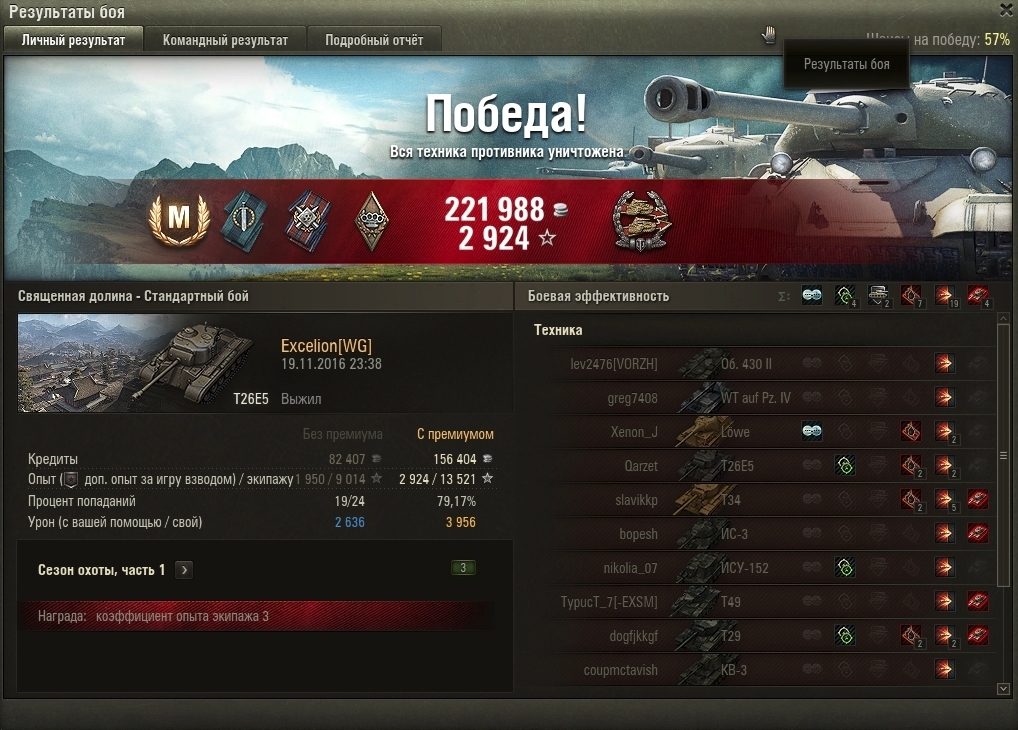Close the battle results window

point(1006,10)
